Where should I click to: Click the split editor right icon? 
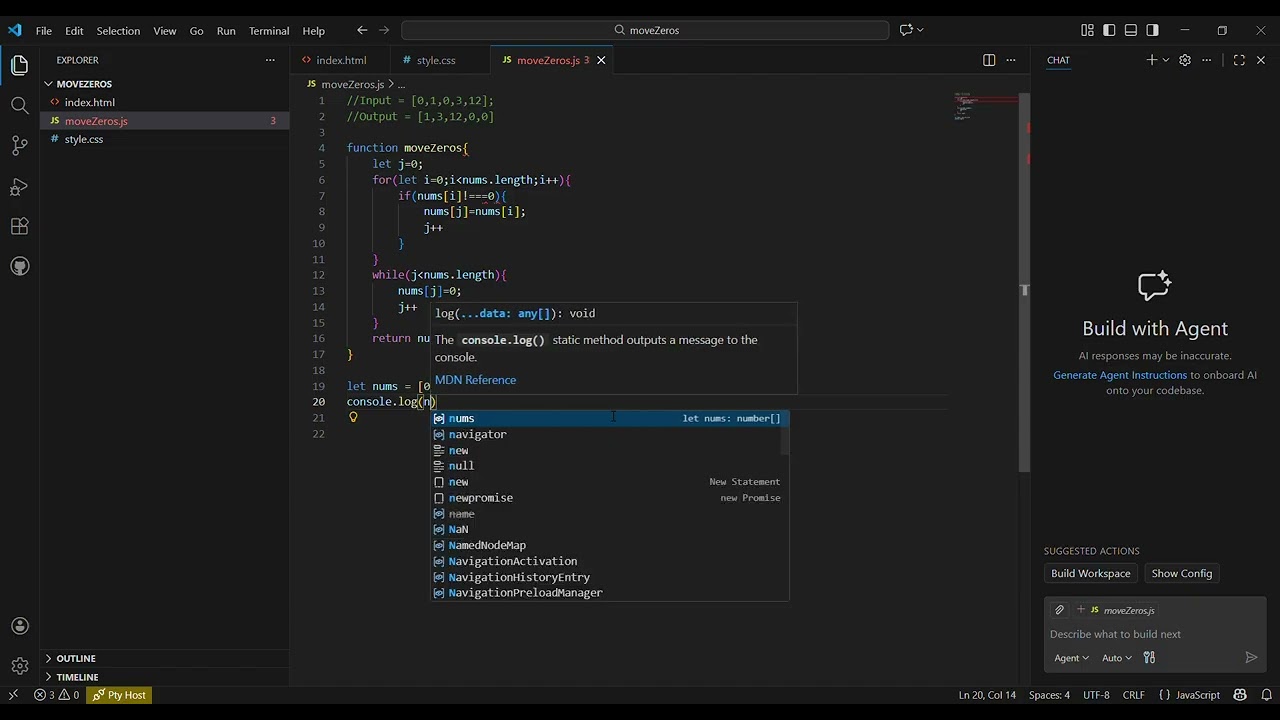pos(989,60)
